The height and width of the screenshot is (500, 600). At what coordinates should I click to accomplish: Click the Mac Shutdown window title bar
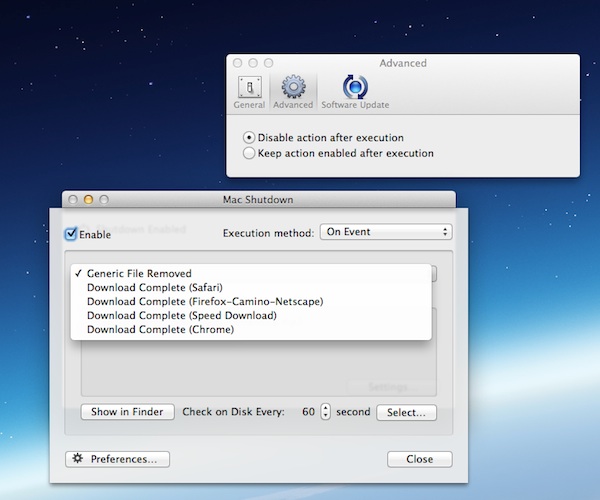[259, 199]
